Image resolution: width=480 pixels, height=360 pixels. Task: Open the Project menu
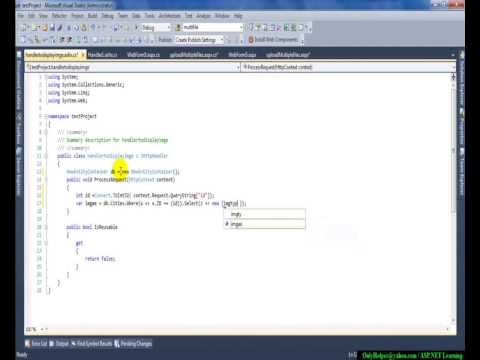pos(77,16)
